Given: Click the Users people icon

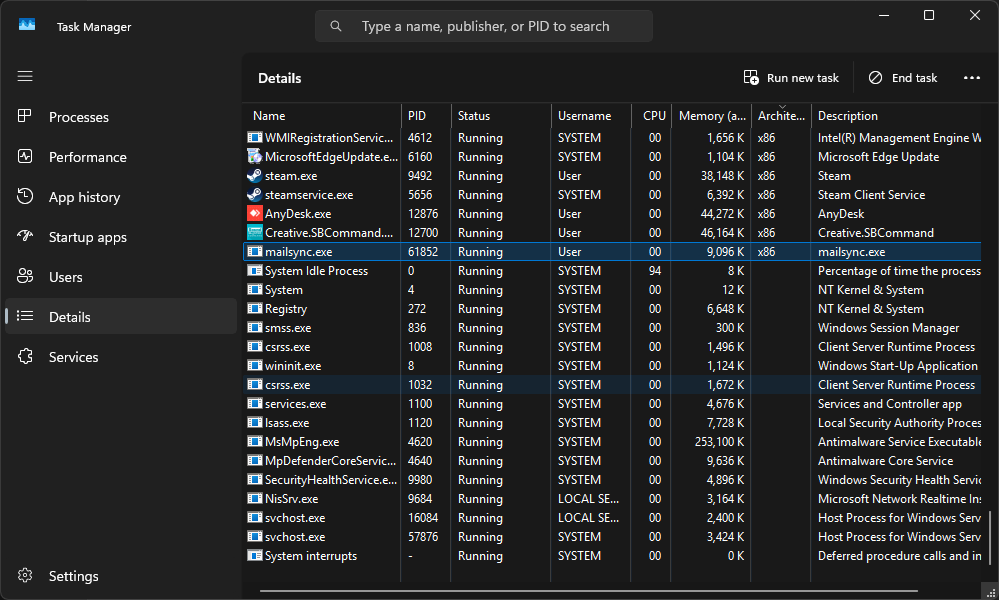Looking at the screenshot, I should tap(25, 276).
